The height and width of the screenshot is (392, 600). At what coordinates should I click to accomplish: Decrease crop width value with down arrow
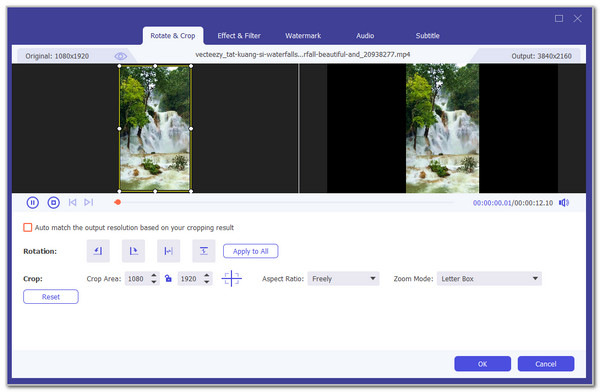coord(154,282)
